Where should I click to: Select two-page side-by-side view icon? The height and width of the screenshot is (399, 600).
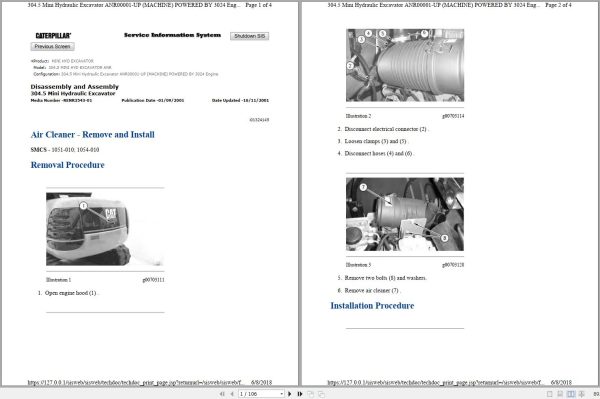pos(571,394)
